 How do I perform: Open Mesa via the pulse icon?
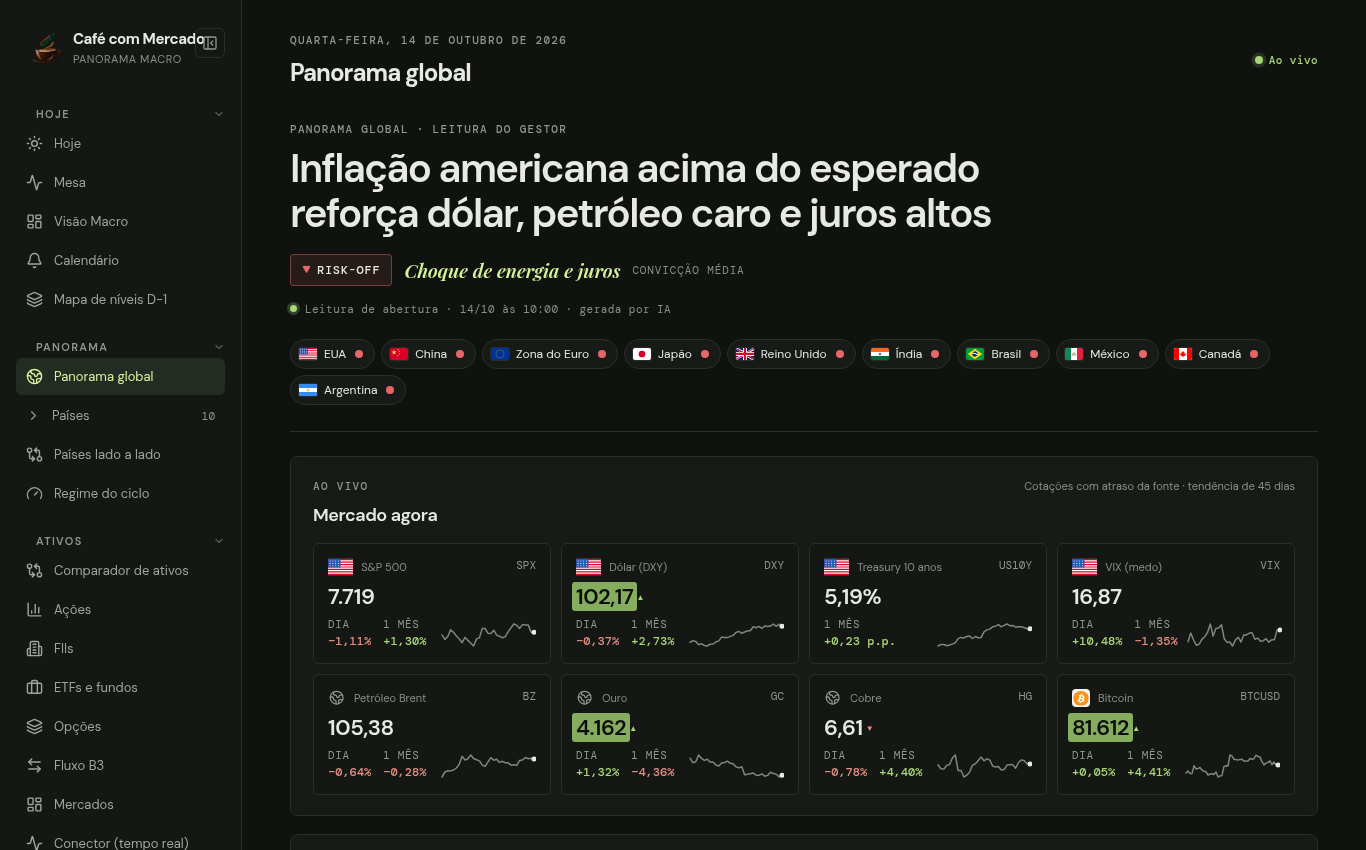point(35,183)
